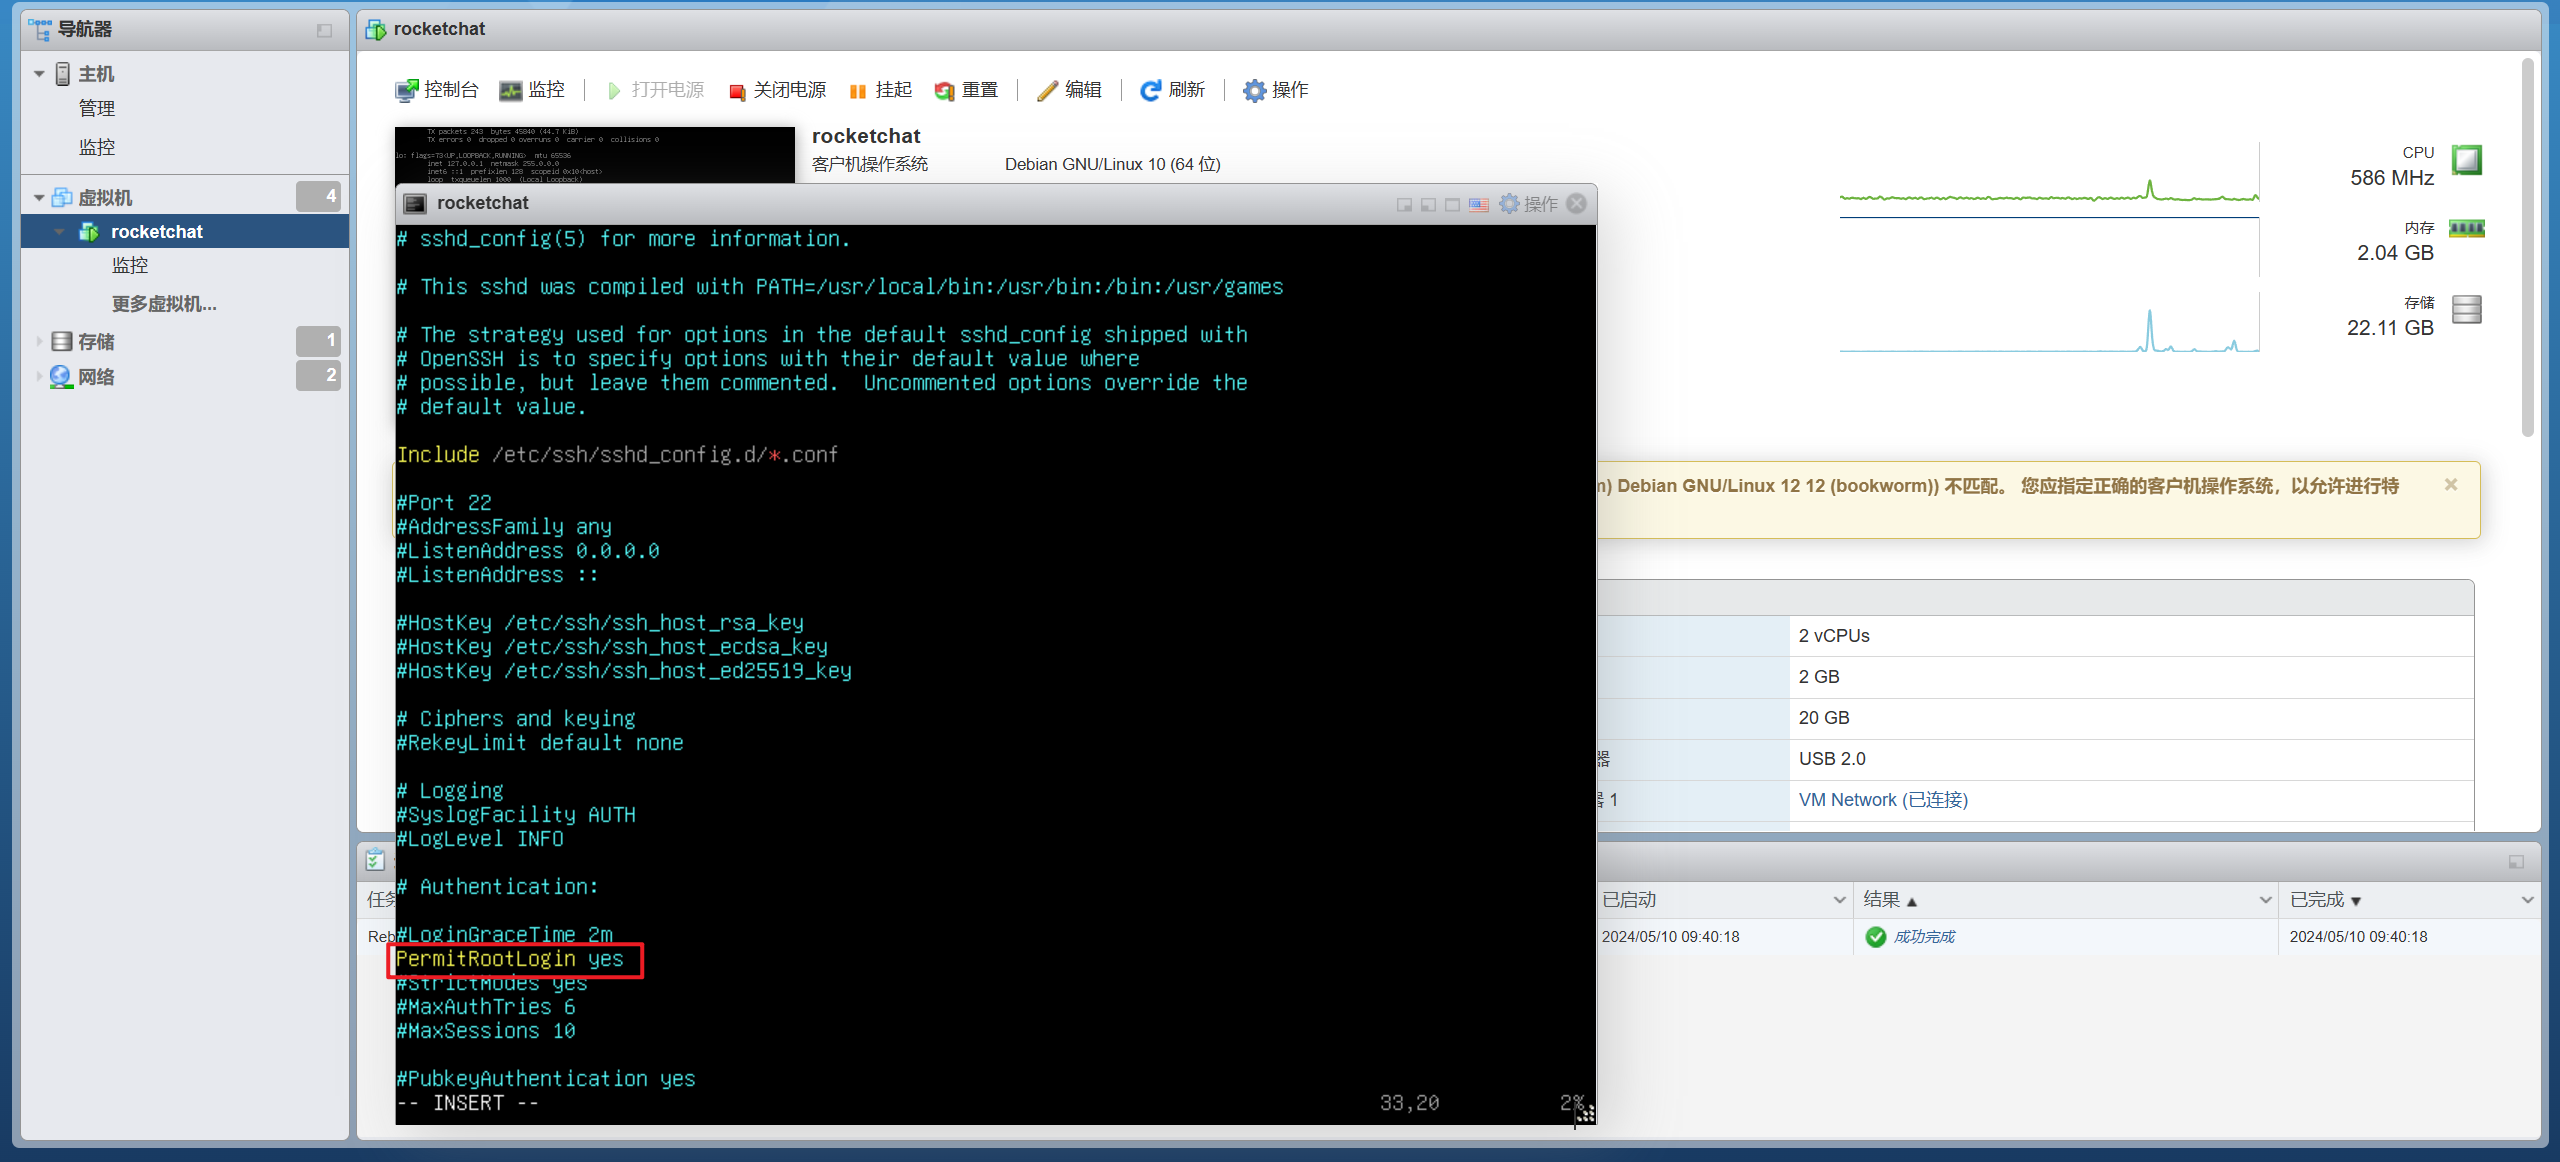Viewport: 2560px width, 1162px height.
Task: Refresh the view with 刷新
Action: [1173, 90]
